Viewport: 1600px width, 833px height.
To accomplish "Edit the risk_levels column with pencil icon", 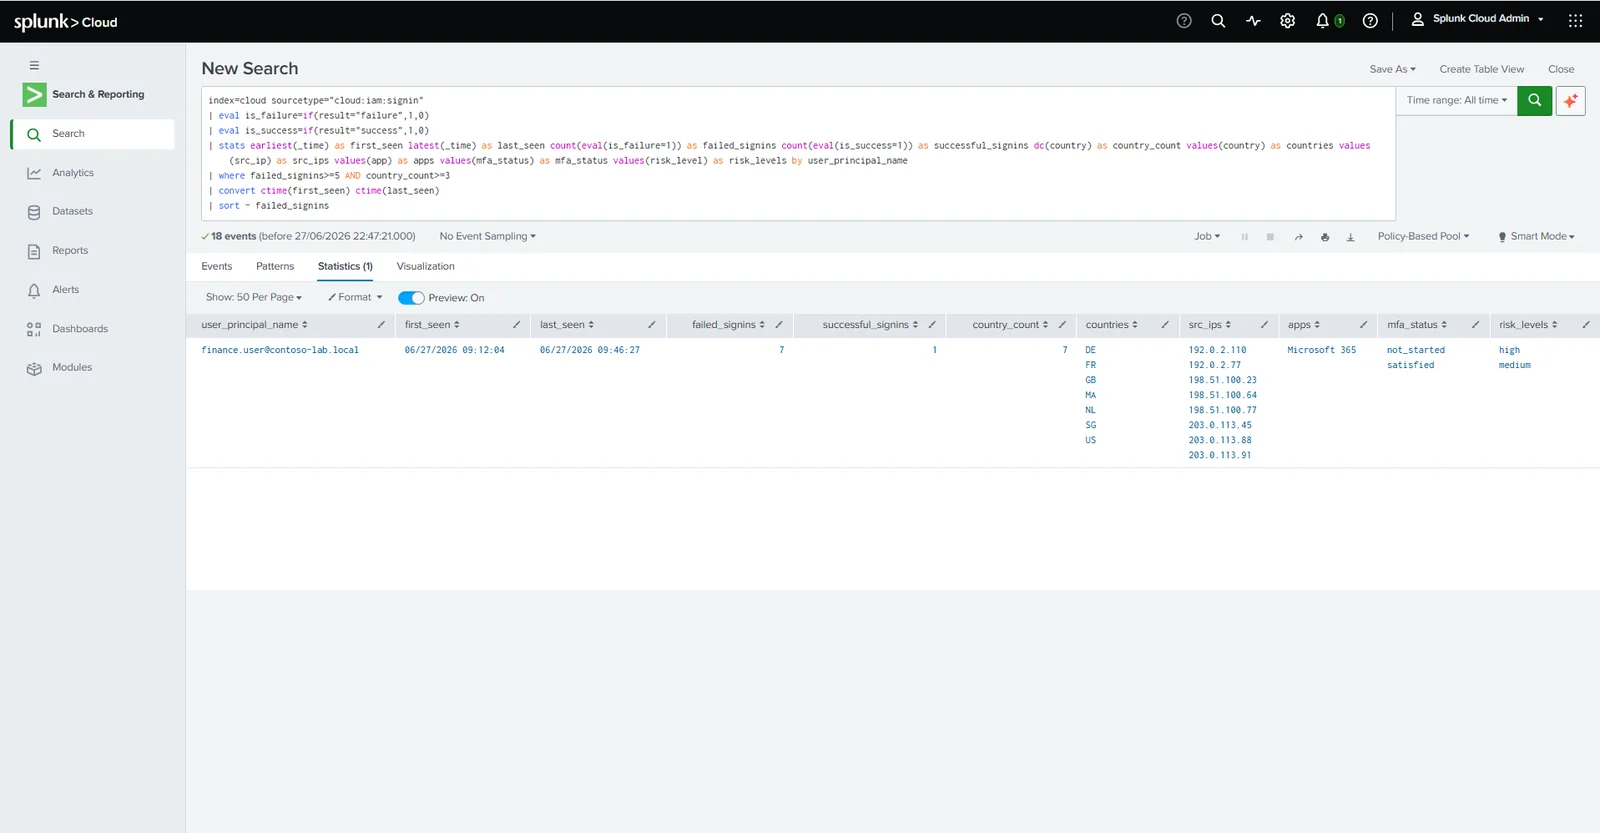I will (1585, 325).
